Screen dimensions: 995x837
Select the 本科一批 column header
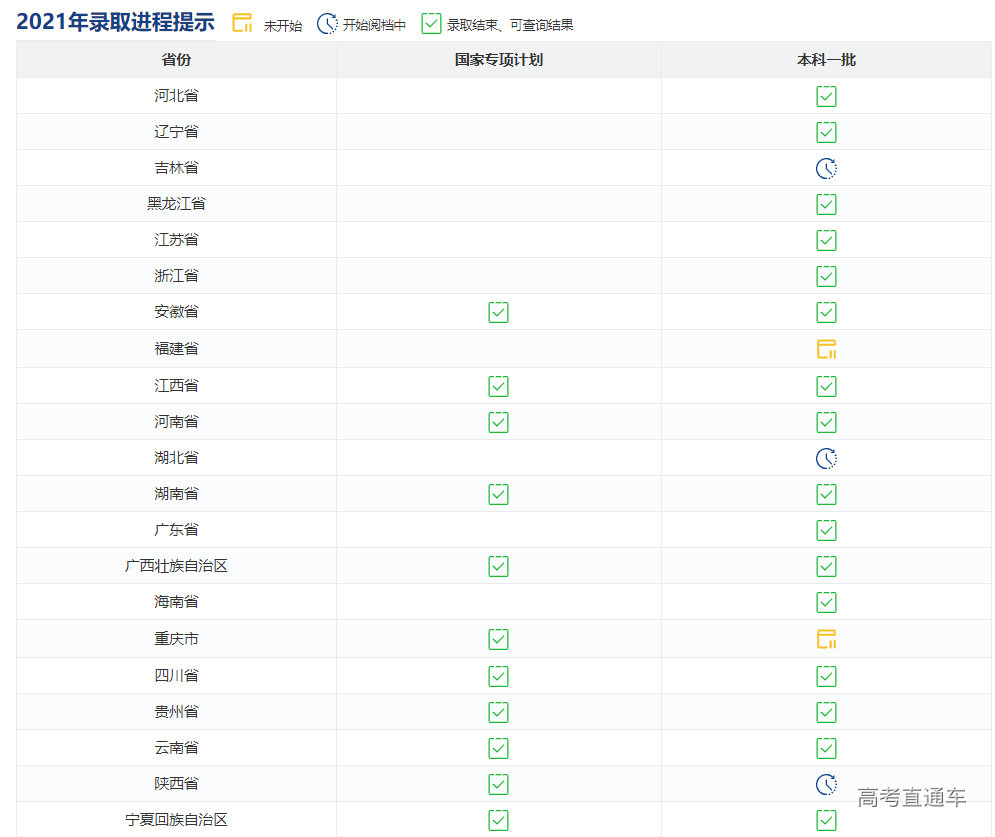(826, 60)
